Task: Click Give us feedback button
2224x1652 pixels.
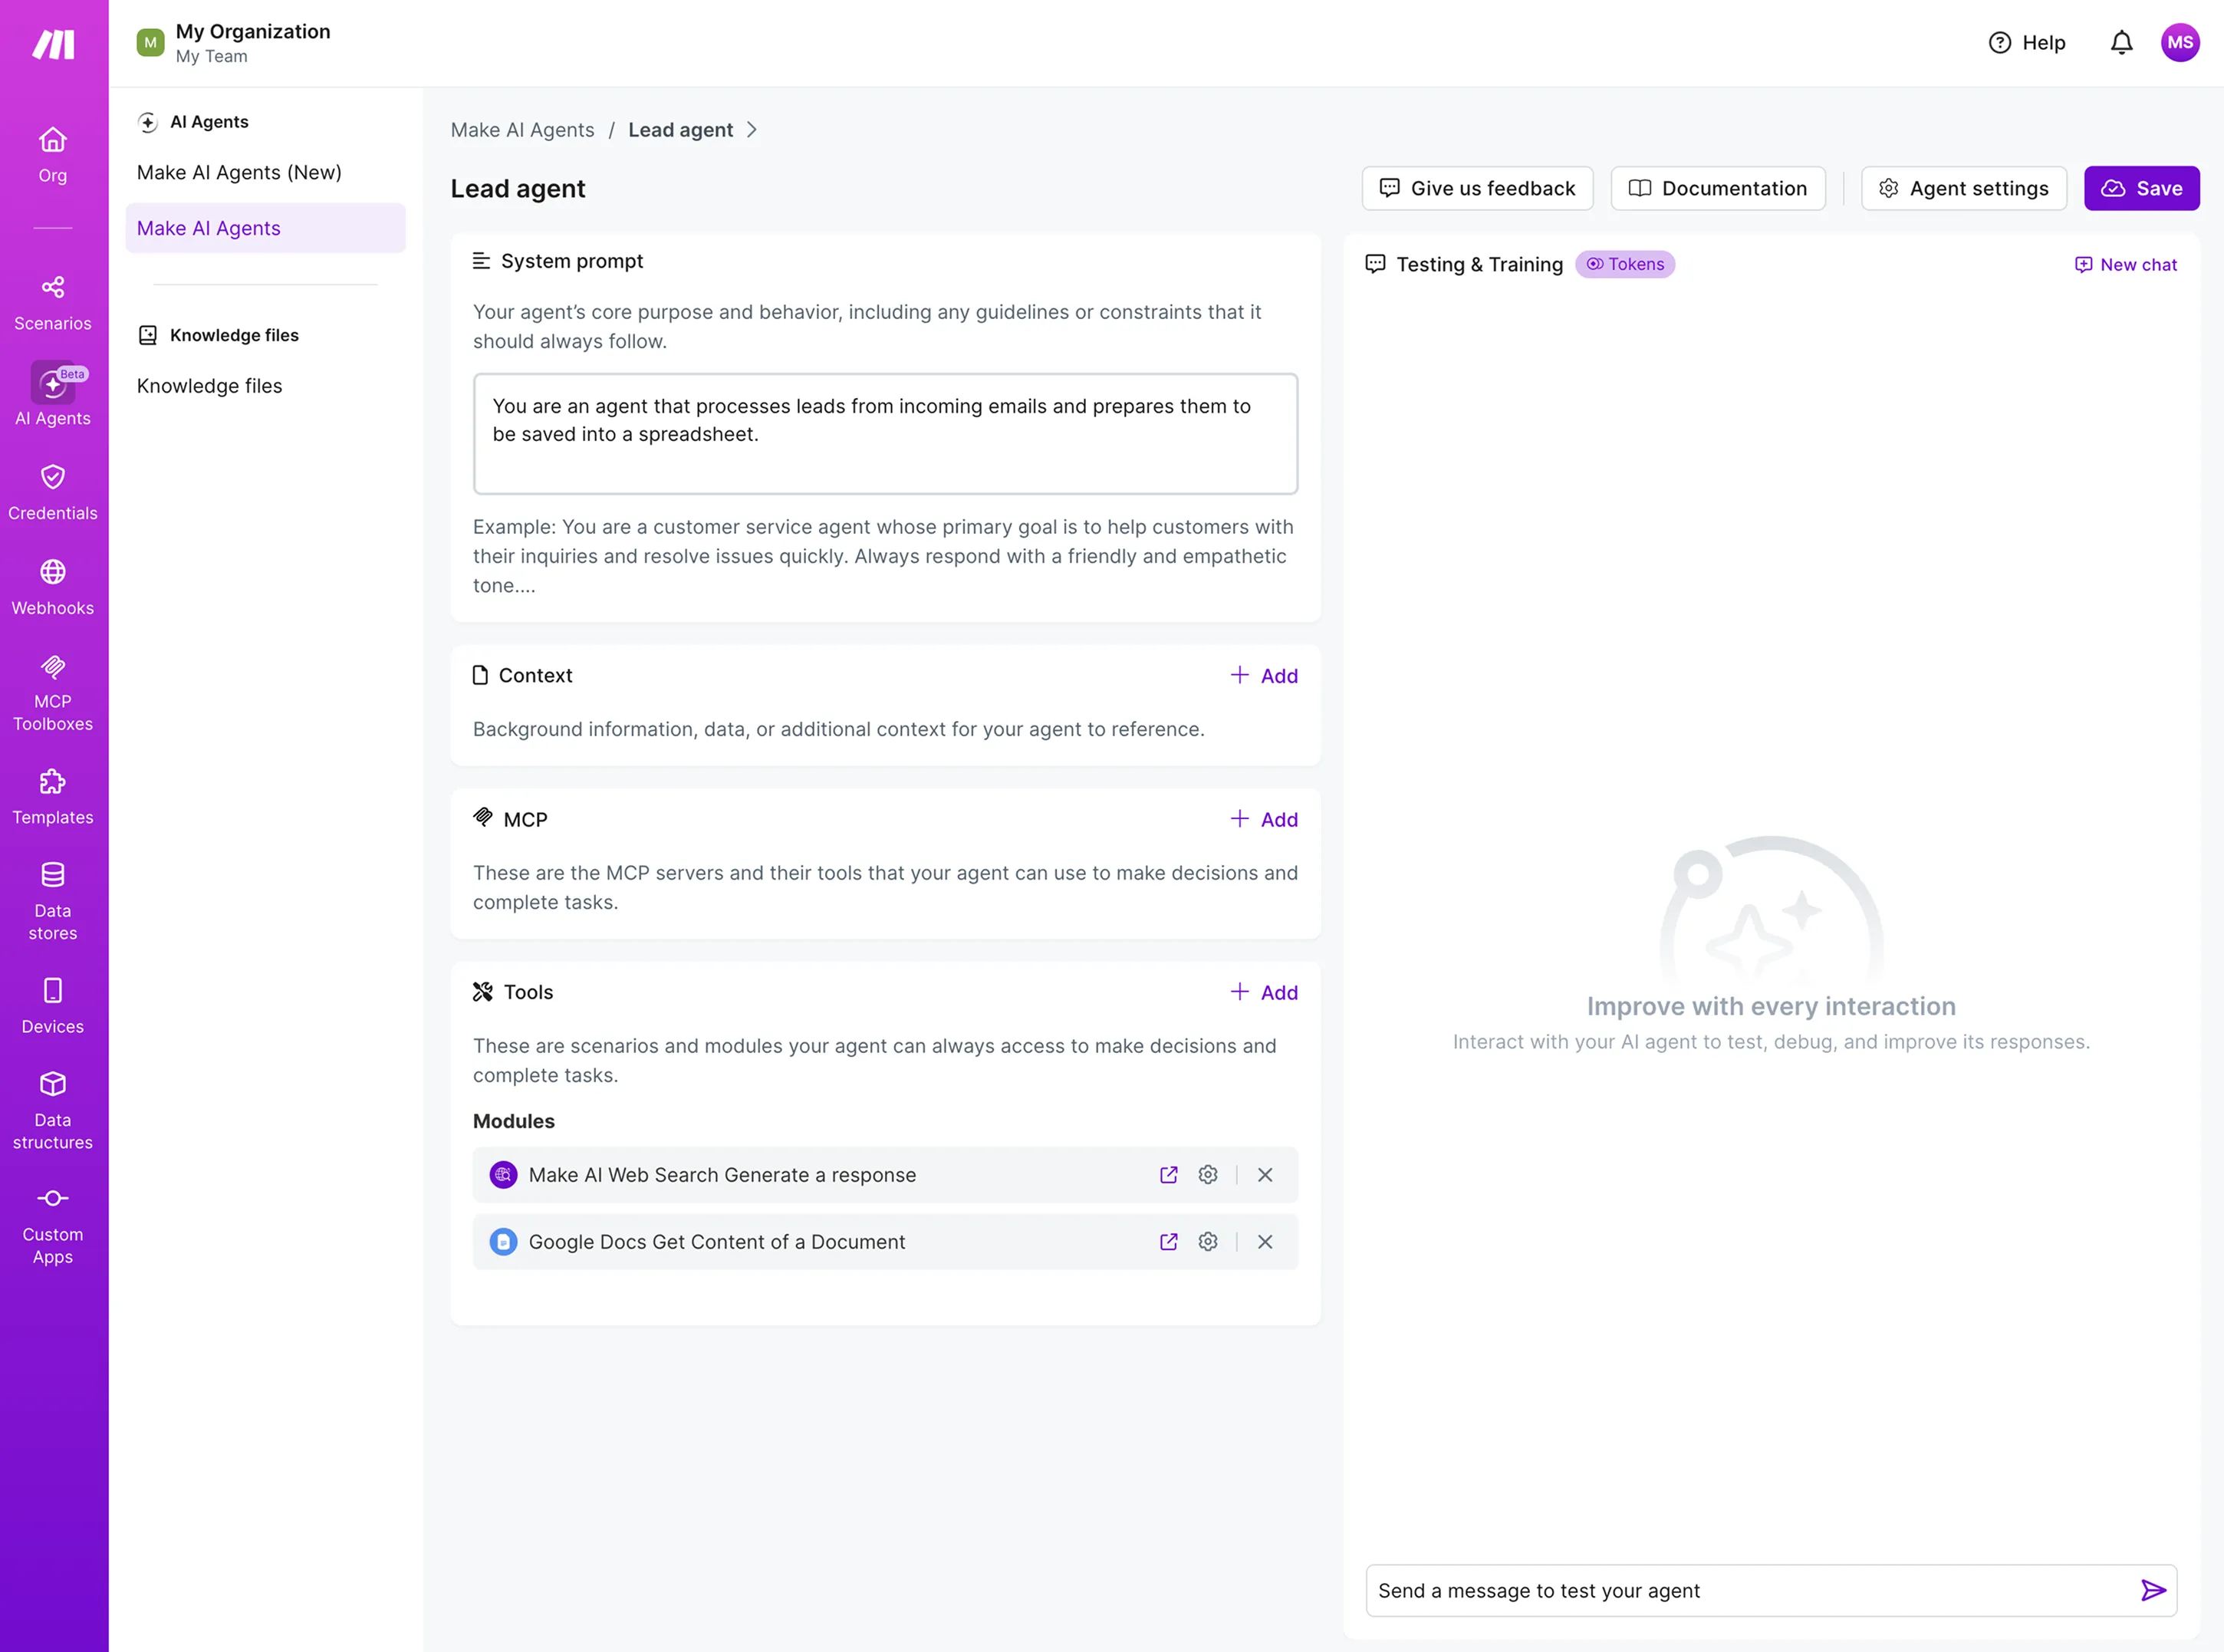Action: coord(1477,188)
